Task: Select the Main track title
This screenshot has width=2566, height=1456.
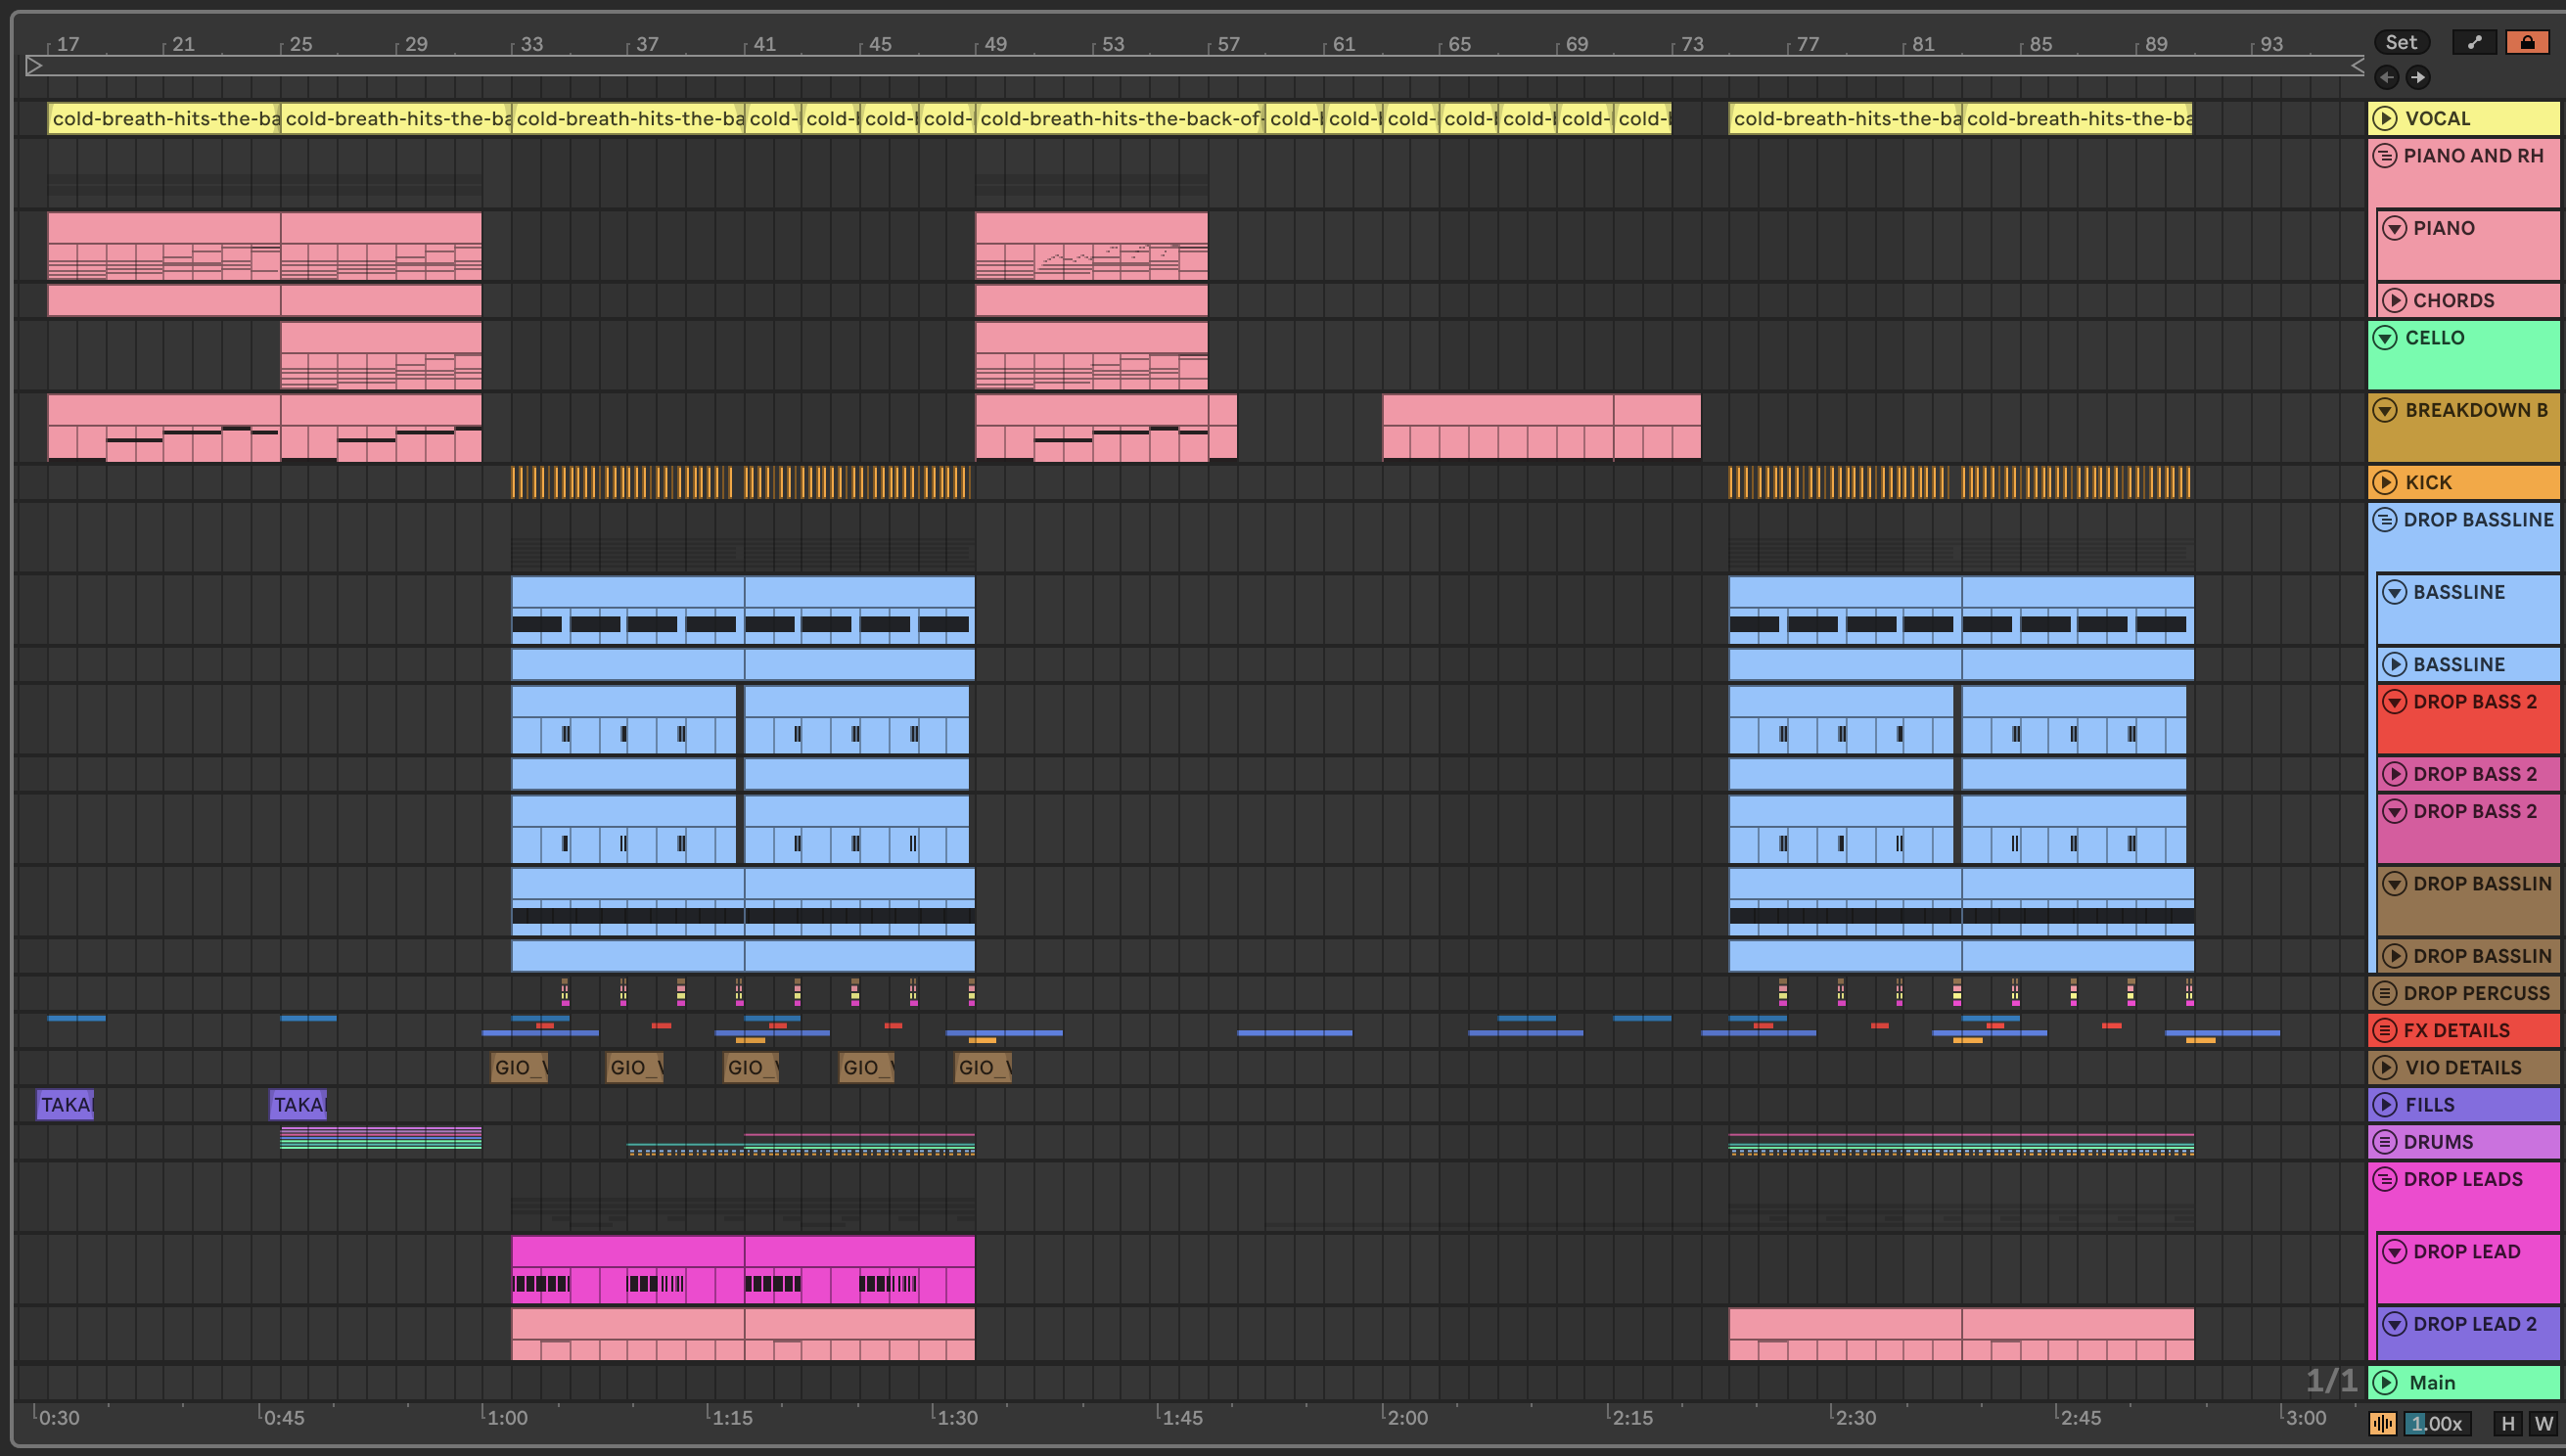Action: (x=2432, y=1382)
